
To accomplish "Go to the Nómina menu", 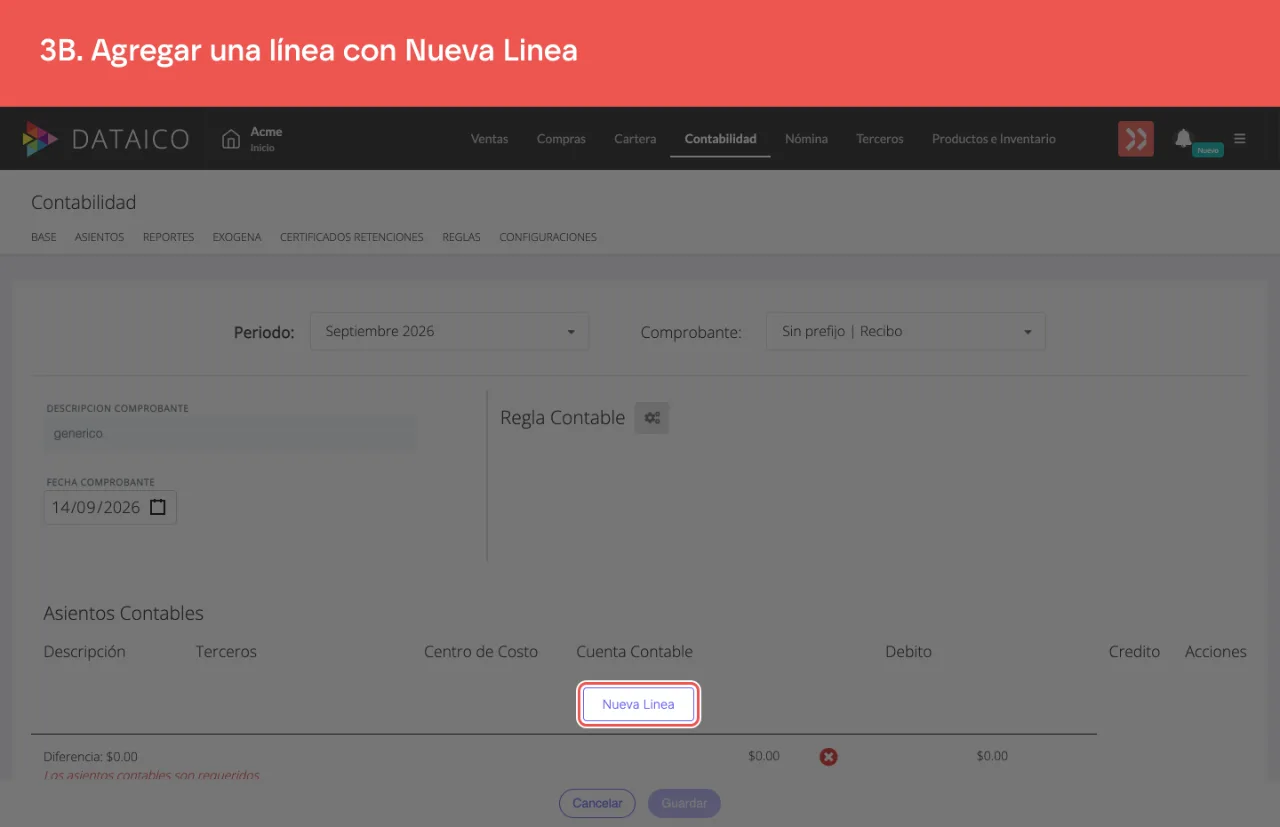I will coord(806,139).
